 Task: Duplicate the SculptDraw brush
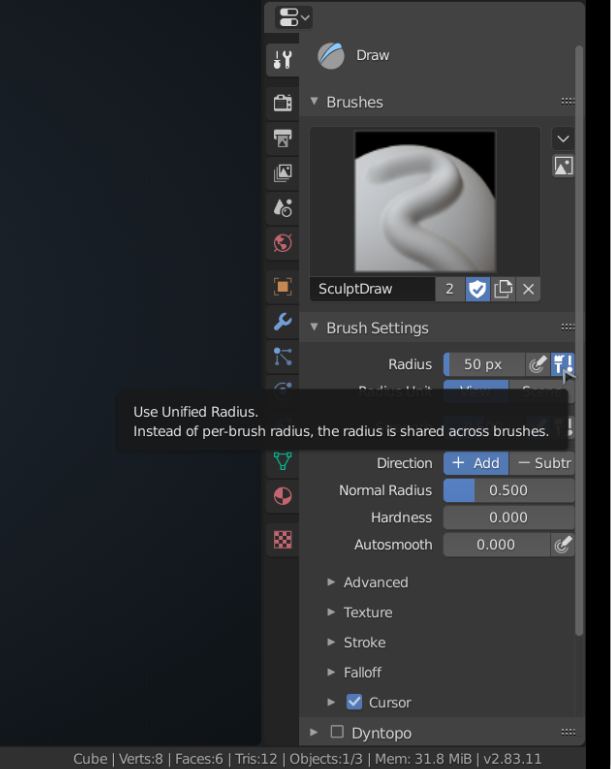click(x=503, y=289)
